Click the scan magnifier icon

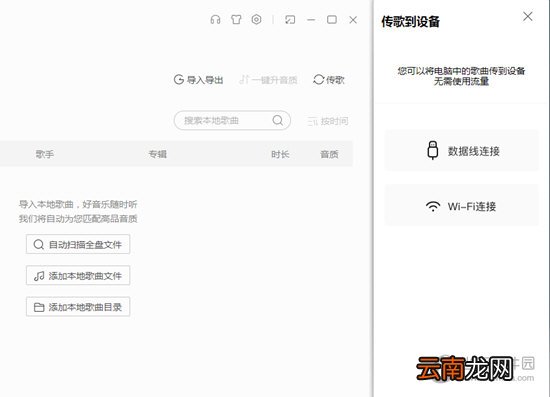tap(39, 244)
